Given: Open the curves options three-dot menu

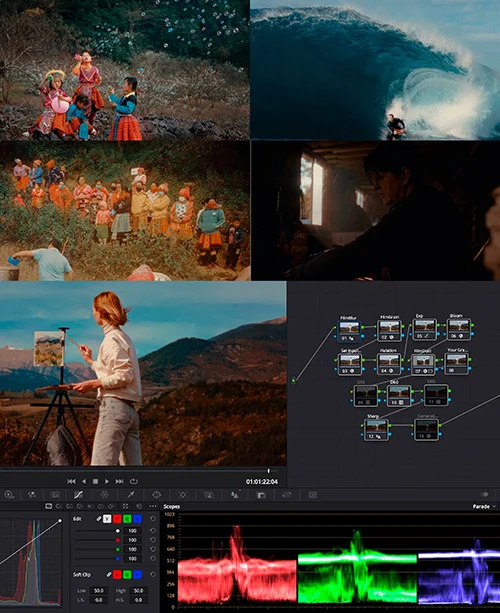Looking at the screenshot, I should point(153,506).
